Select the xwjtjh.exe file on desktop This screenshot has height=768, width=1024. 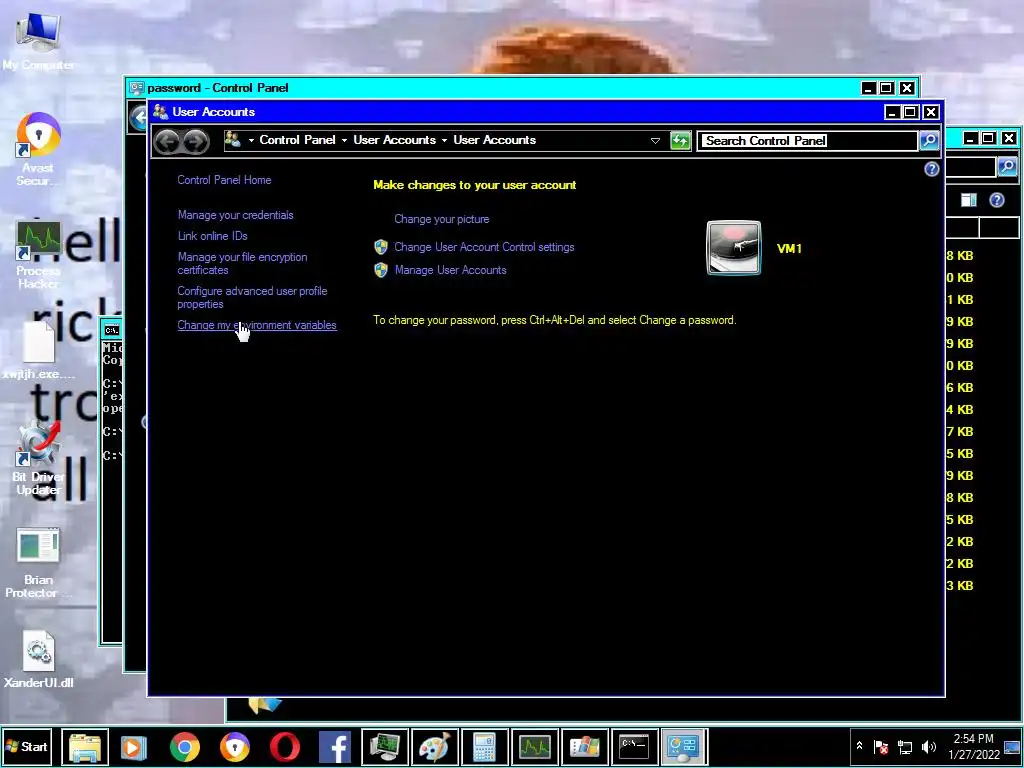pyautogui.click(x=38, y=349)
